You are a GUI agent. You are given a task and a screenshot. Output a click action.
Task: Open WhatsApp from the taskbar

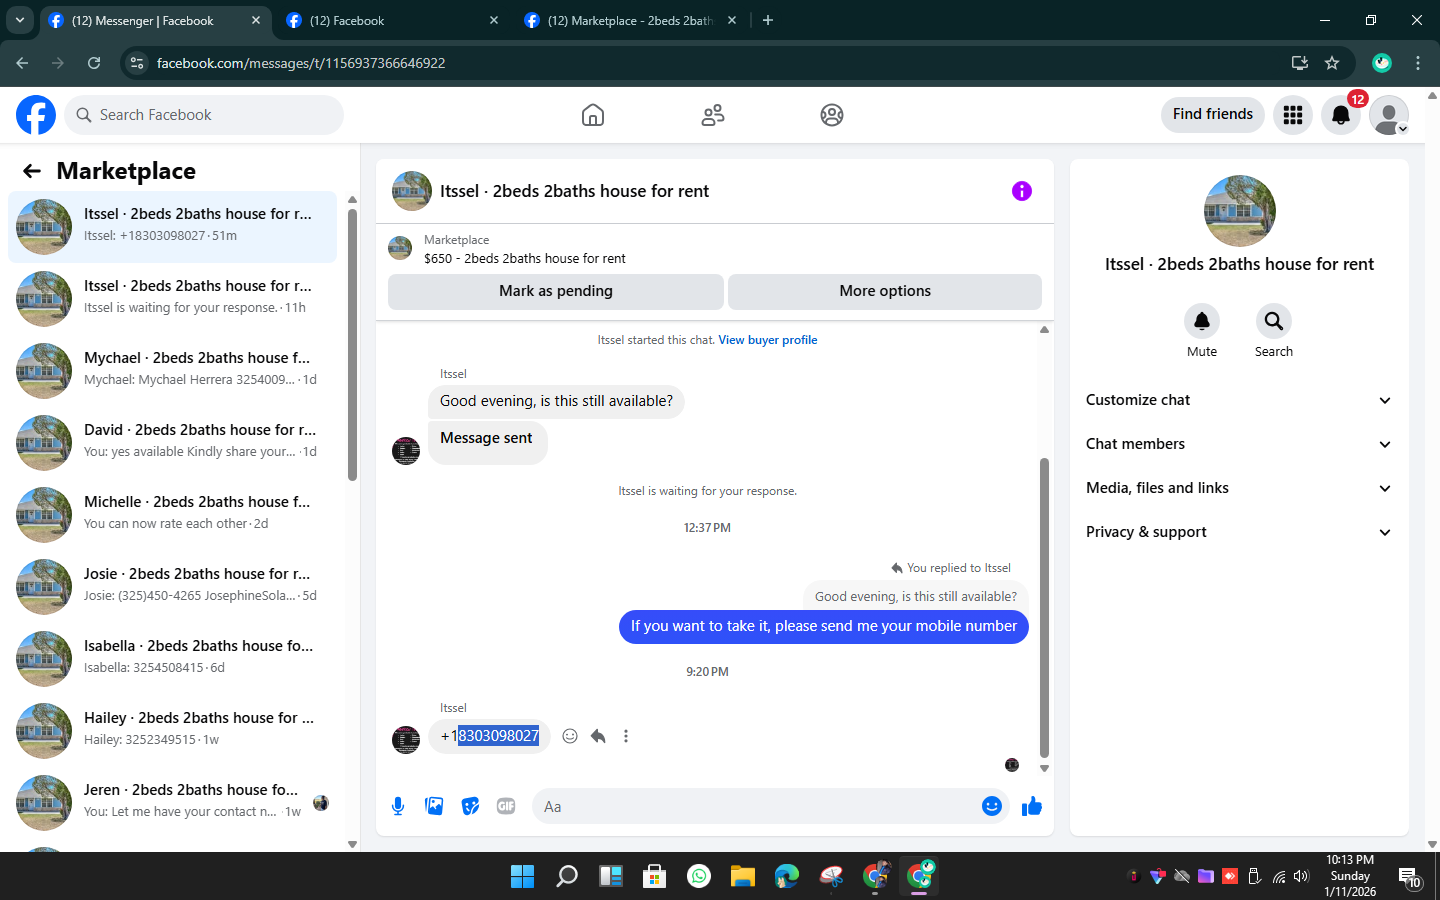tap(699, 876)
